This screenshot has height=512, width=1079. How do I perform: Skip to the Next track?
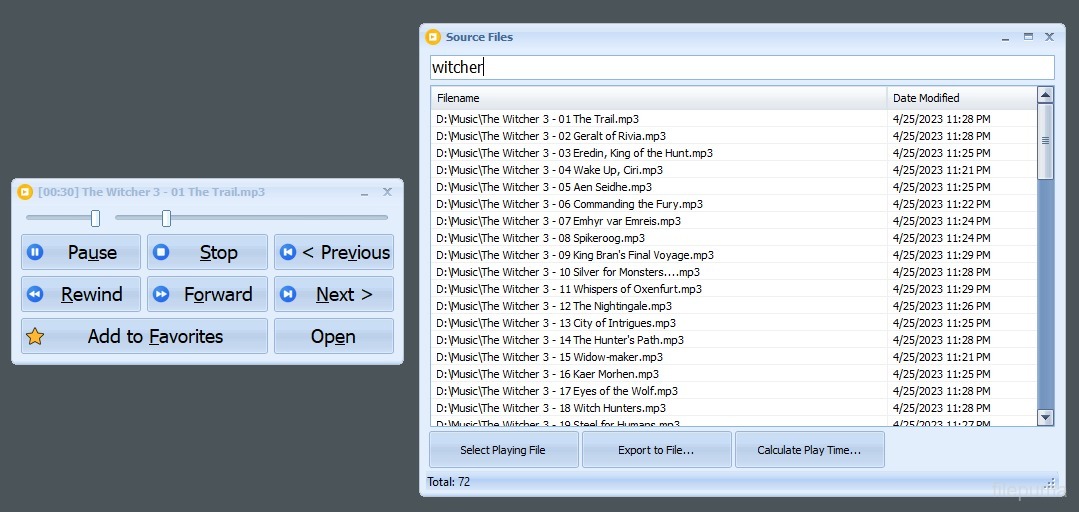334,294
